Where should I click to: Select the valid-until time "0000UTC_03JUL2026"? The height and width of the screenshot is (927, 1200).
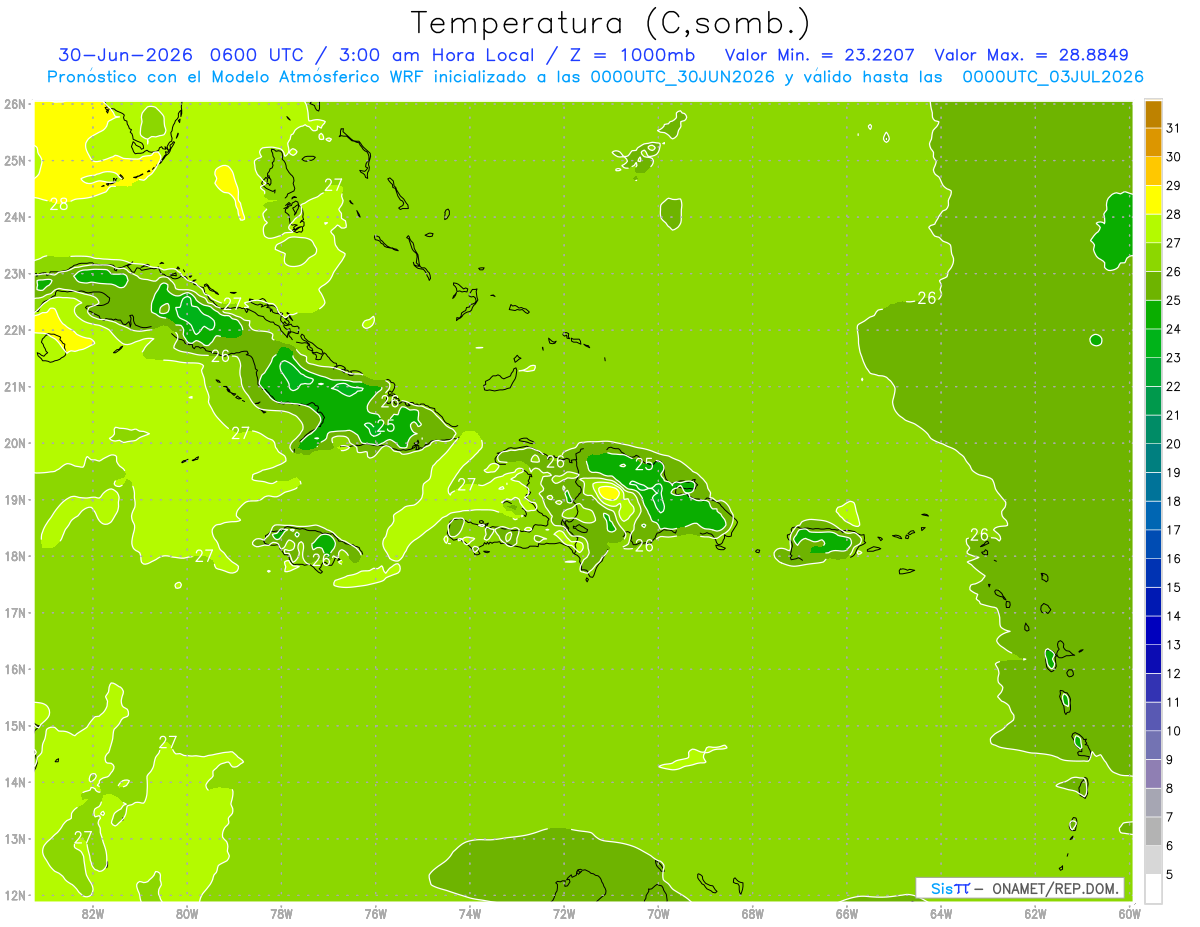1053,77
